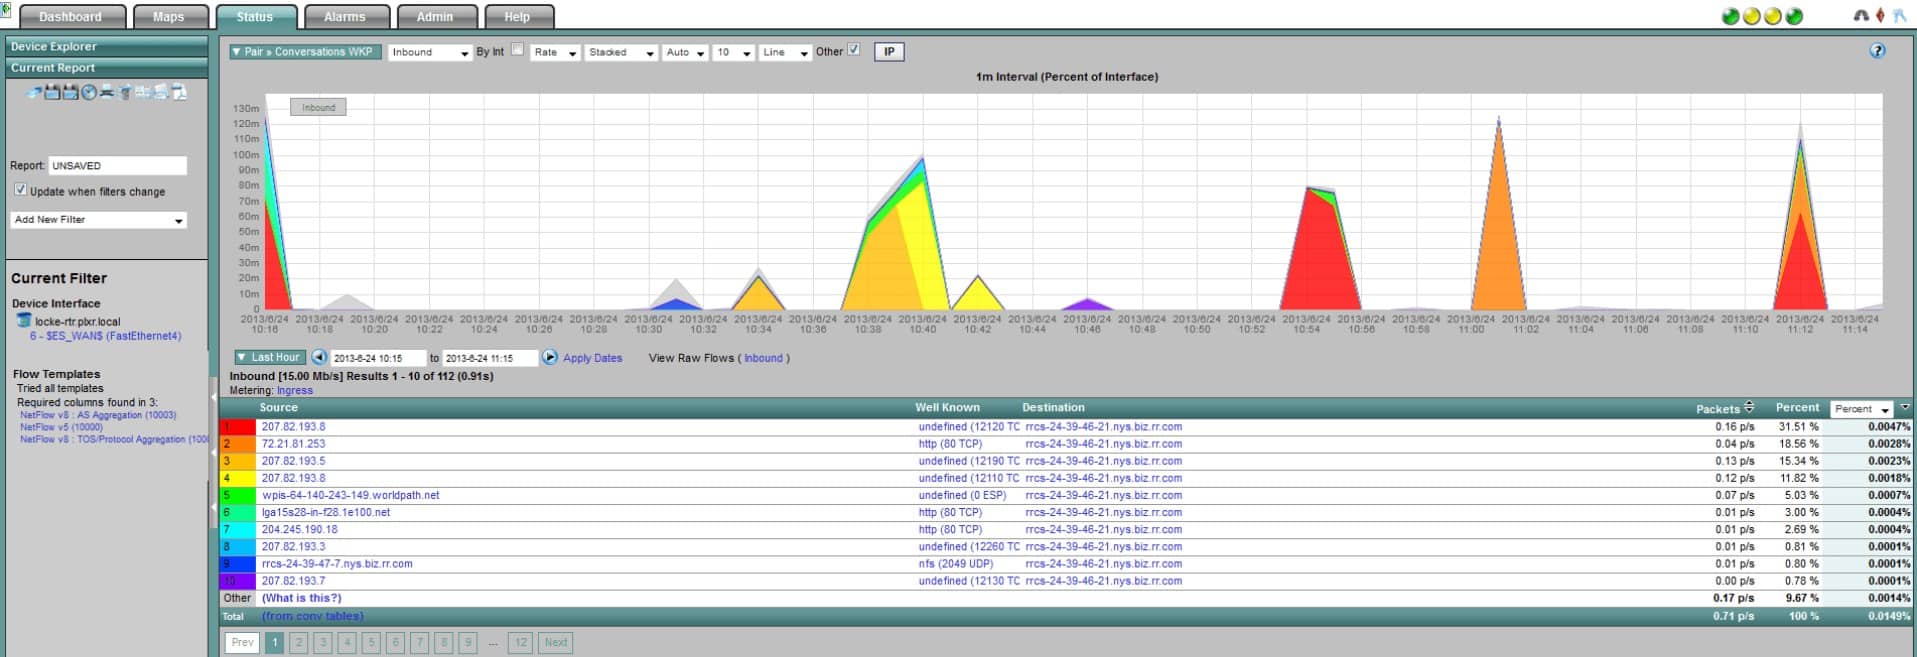1917x657 pixels.
Task: Open the Inbound raw flows link
Action: [x=763, y=358]
